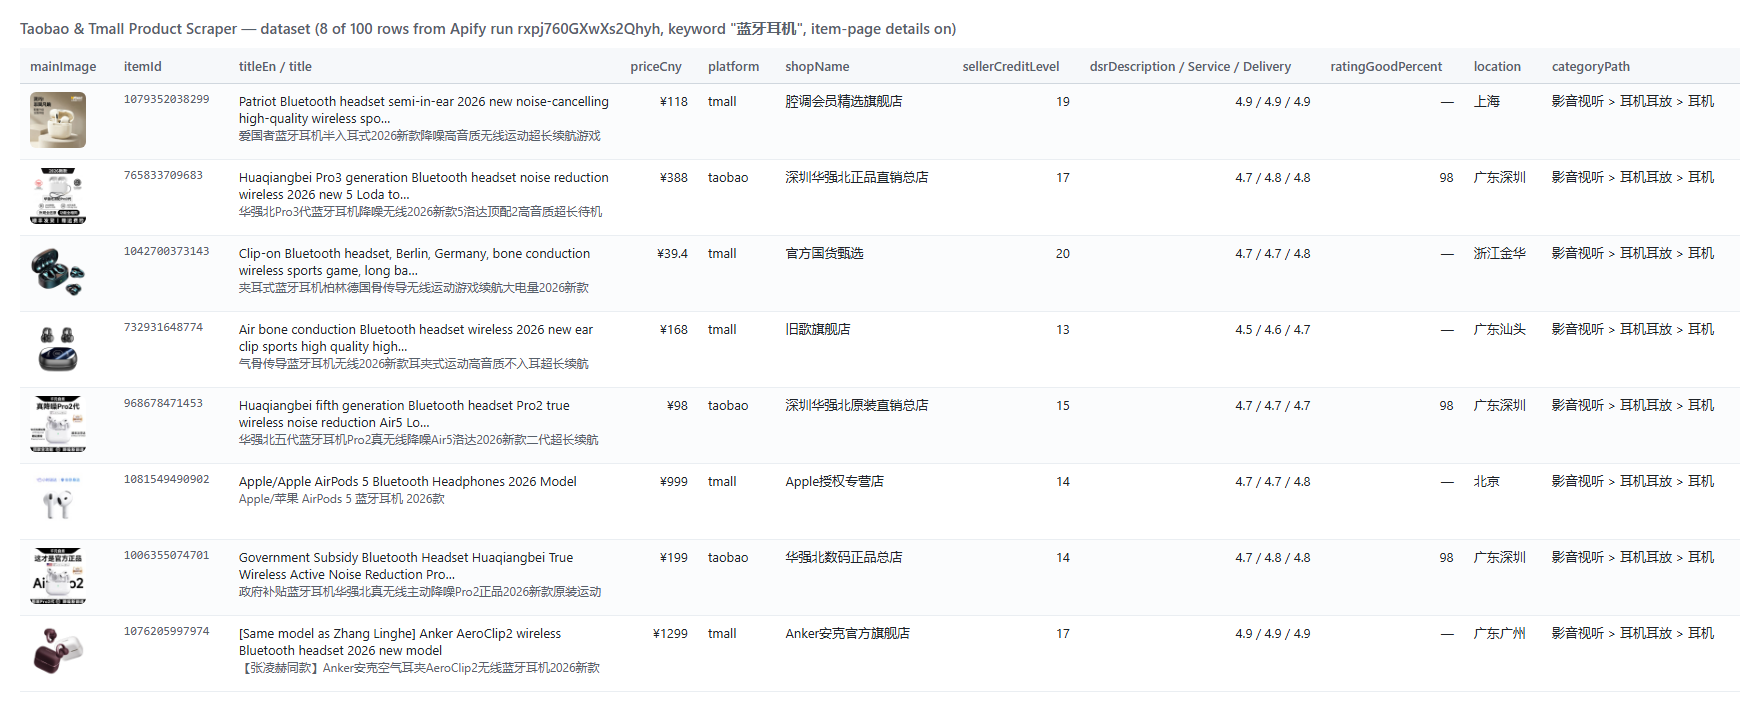The image size is (1760, 710).
Task: Click the ¥199 price cell
Action: [674, 558]
